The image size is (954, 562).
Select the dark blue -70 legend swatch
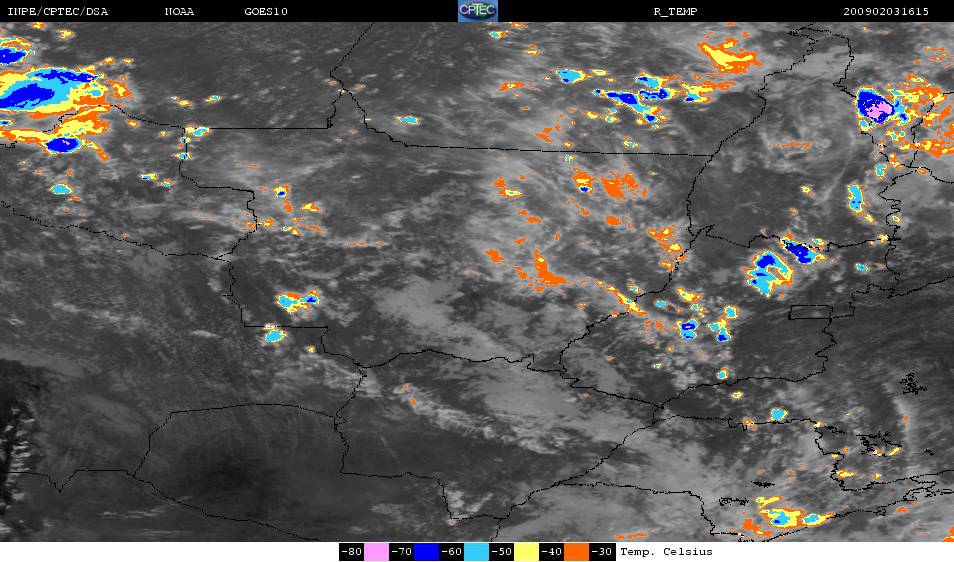pyautogui.click(x=427, y=552)
